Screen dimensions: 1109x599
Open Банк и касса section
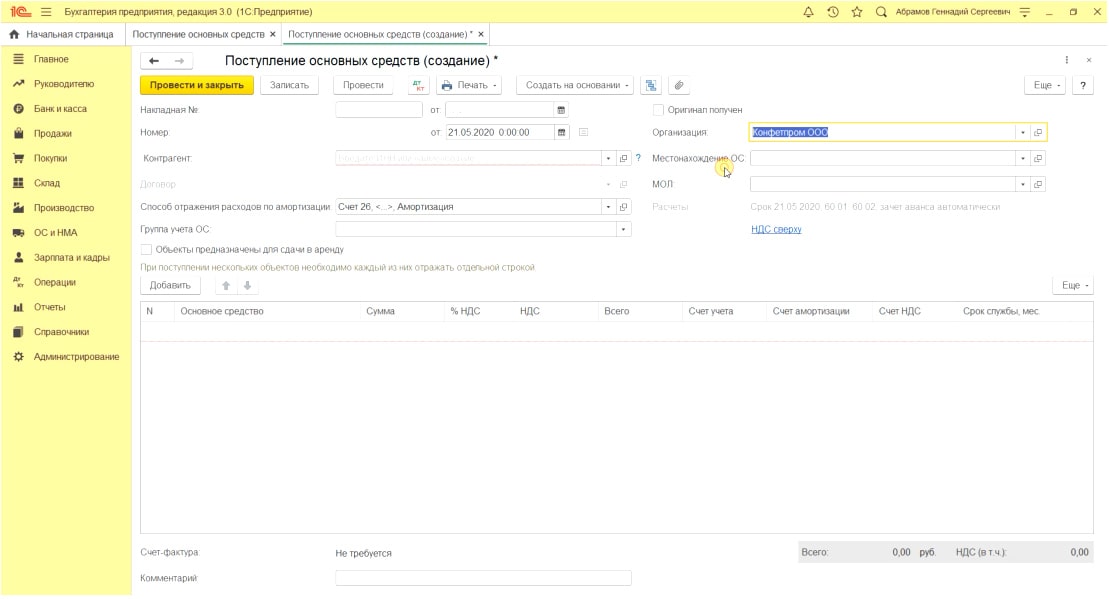(x=60, y=109)
